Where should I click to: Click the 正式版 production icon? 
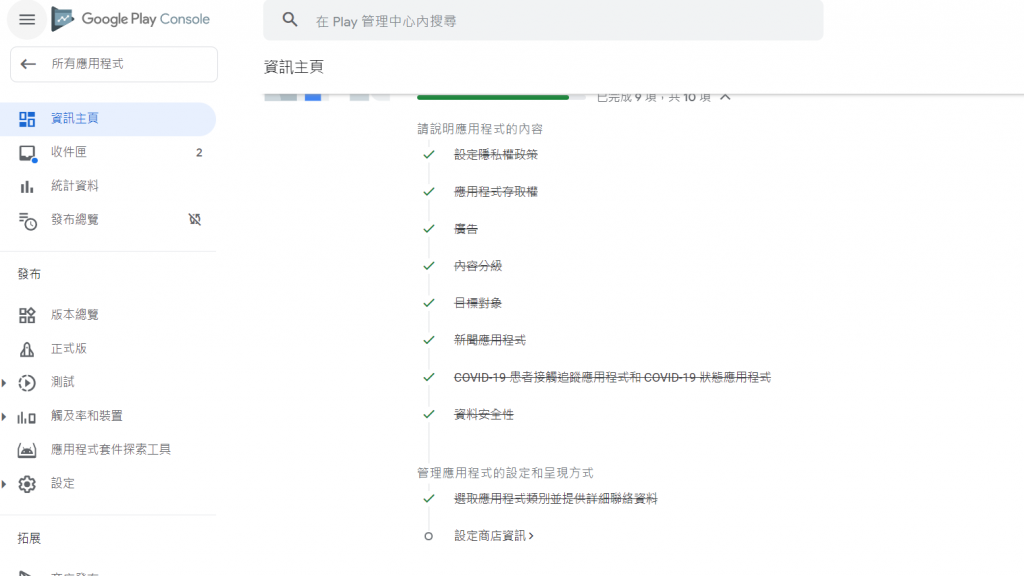[x=27, y=349]
